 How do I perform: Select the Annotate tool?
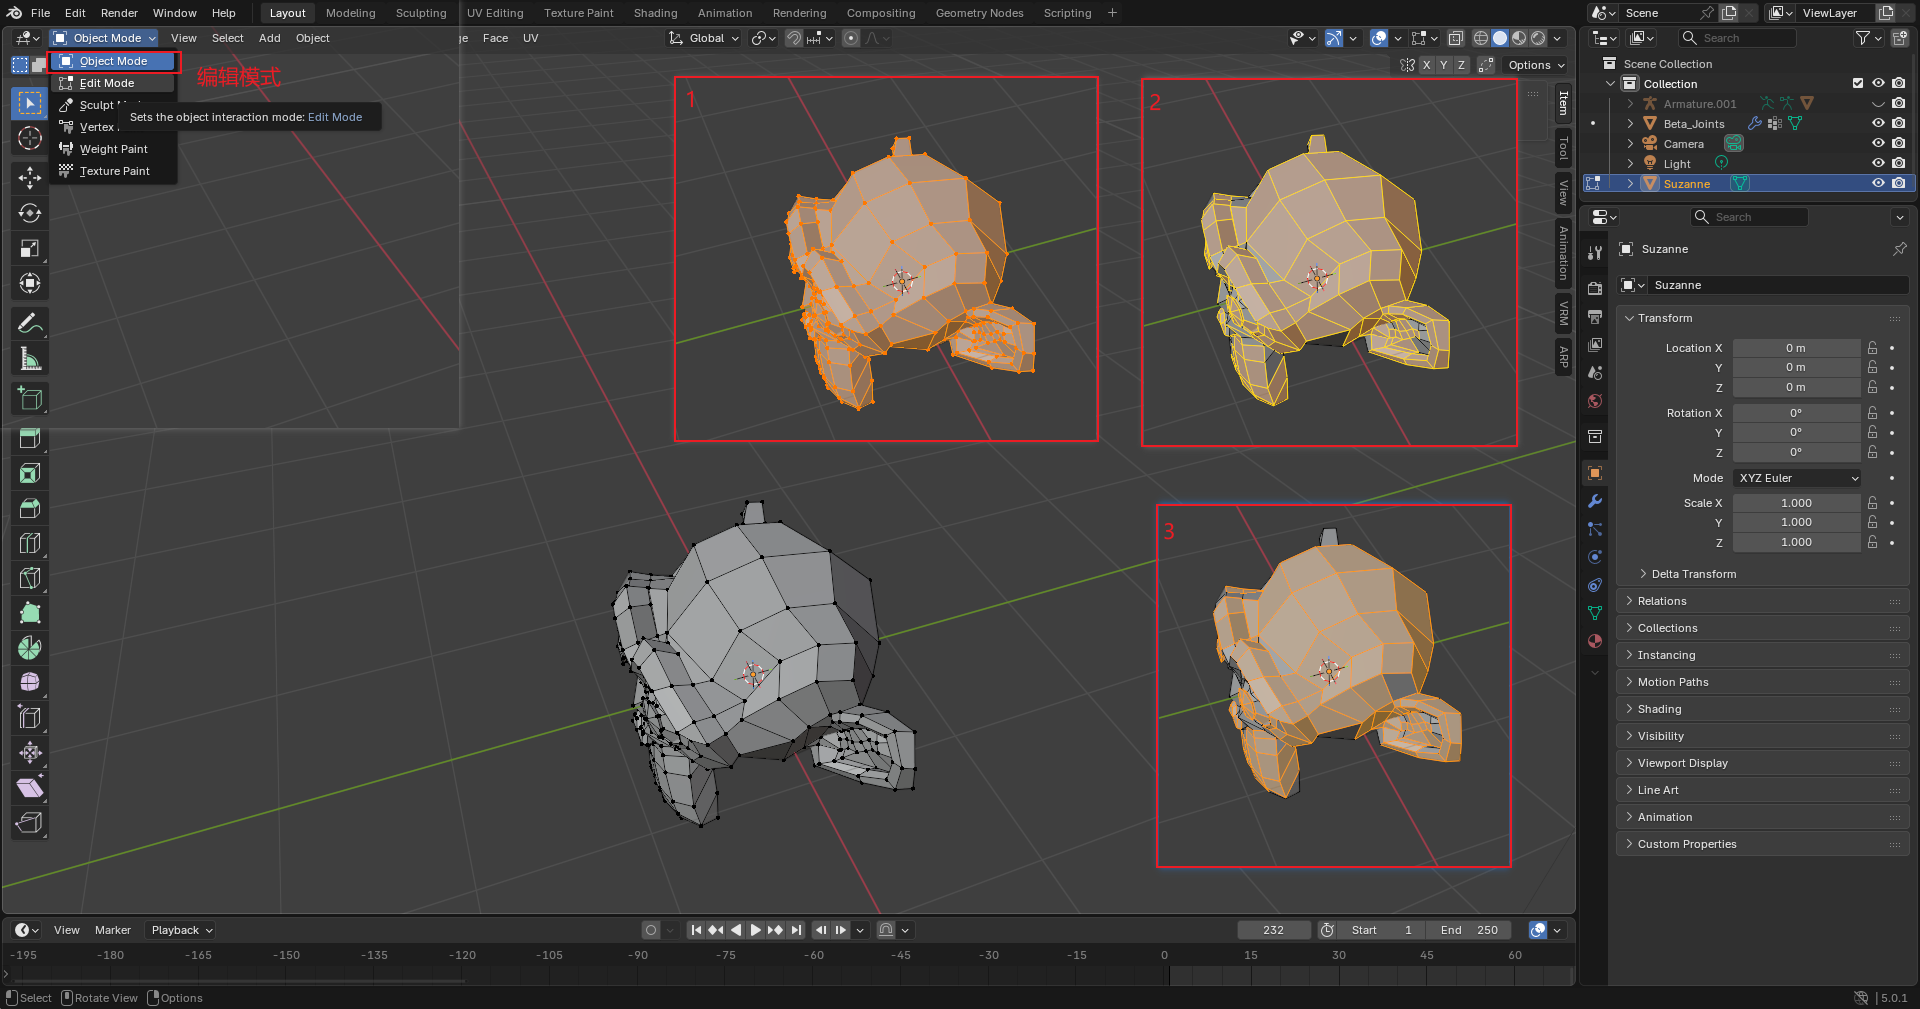(30, 324)
